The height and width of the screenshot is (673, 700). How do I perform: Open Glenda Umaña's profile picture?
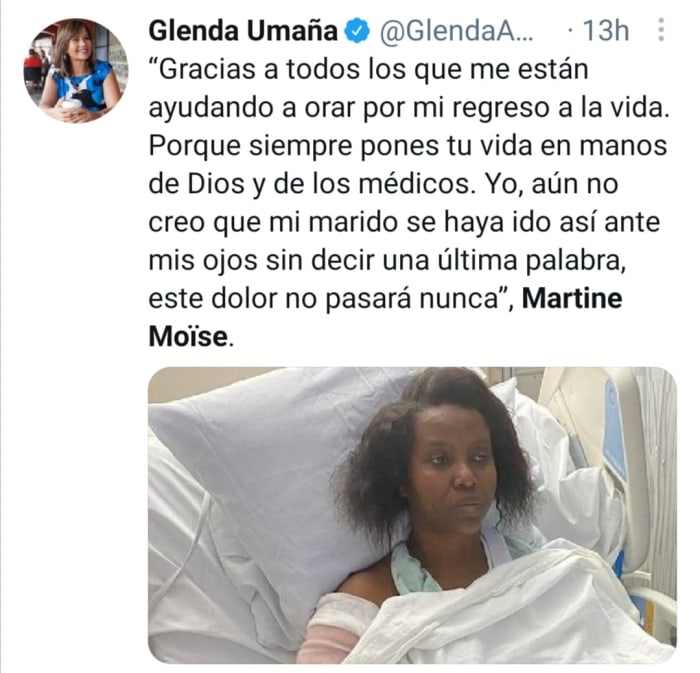[x=76, y=71]
